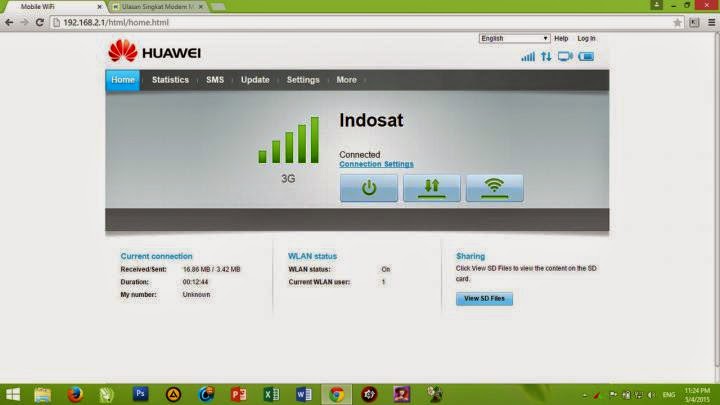Open File Explorer from taskbar

coord(43,394)
